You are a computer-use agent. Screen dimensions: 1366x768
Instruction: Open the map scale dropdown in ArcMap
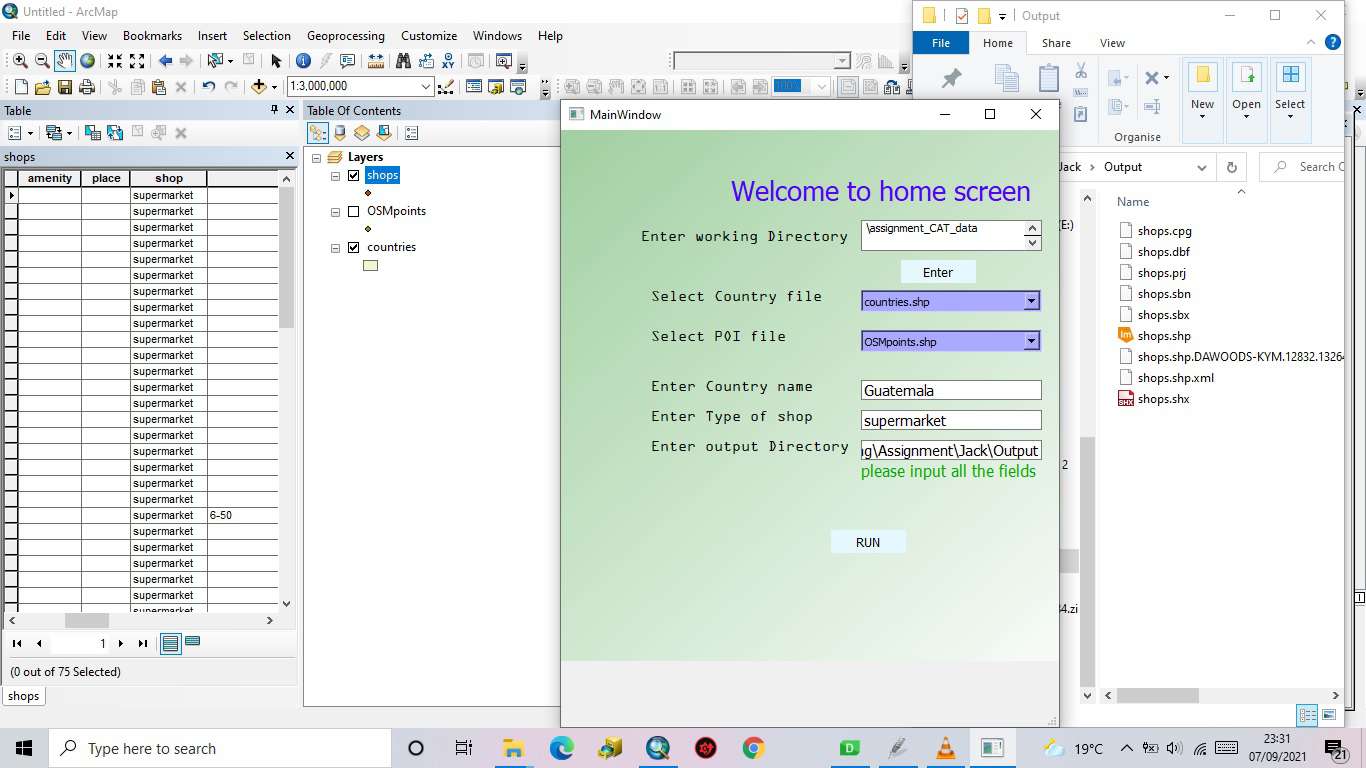tap(425, 87)
